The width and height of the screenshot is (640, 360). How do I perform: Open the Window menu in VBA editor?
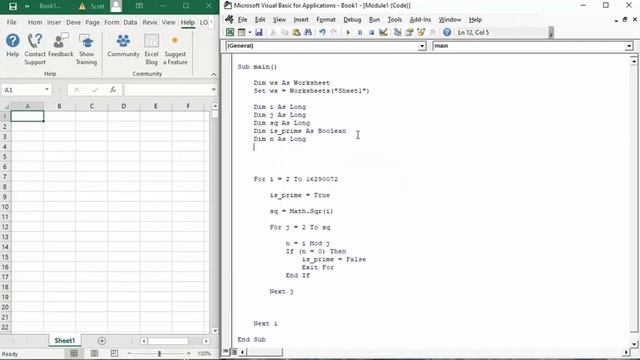pos(449,20)
